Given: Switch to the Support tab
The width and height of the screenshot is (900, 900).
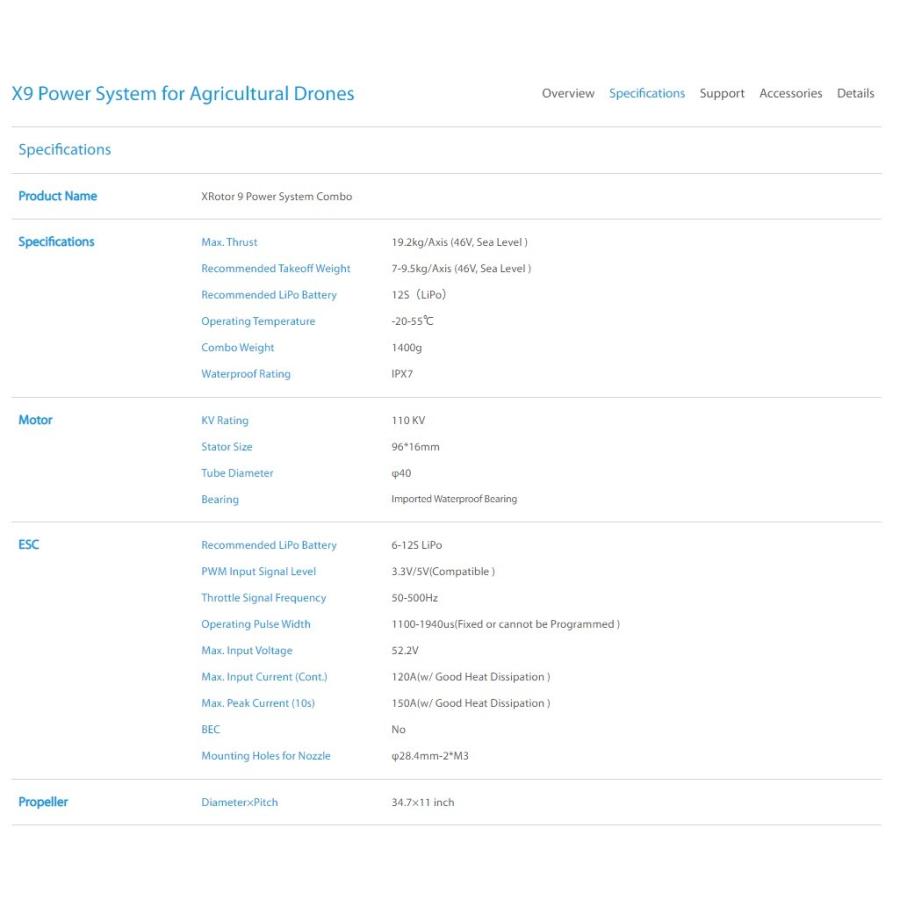Looking at the screenshot, I should pyautogui.click(x=721, y=94).
